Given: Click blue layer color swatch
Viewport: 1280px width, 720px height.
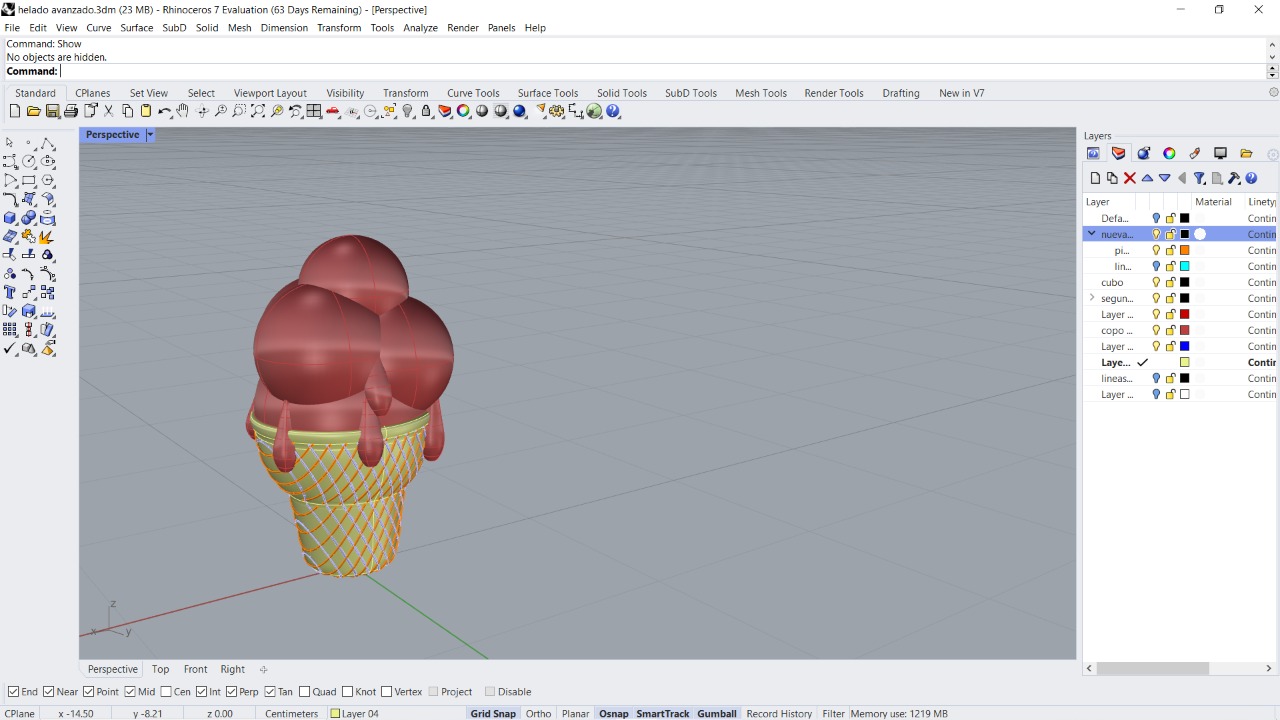Looking at the screenshot, I should click(1185, 346).
